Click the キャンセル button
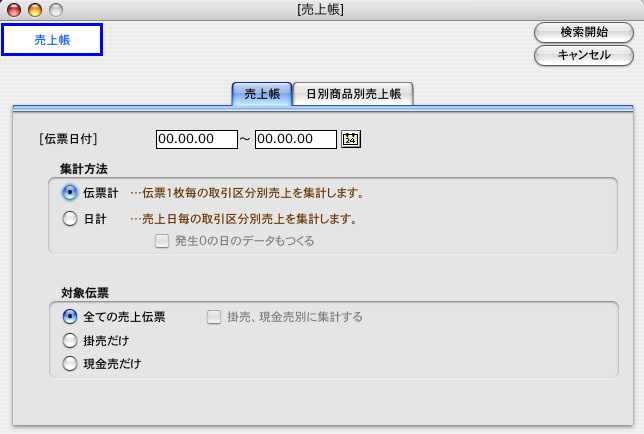This screenshot has width=644, height=434. 584,55
